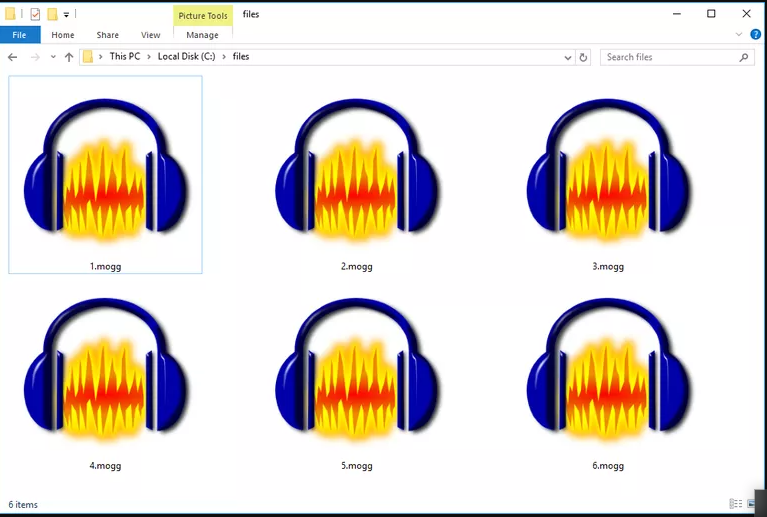
Task: Click the search magnifier icon
Action: (744, 57)
